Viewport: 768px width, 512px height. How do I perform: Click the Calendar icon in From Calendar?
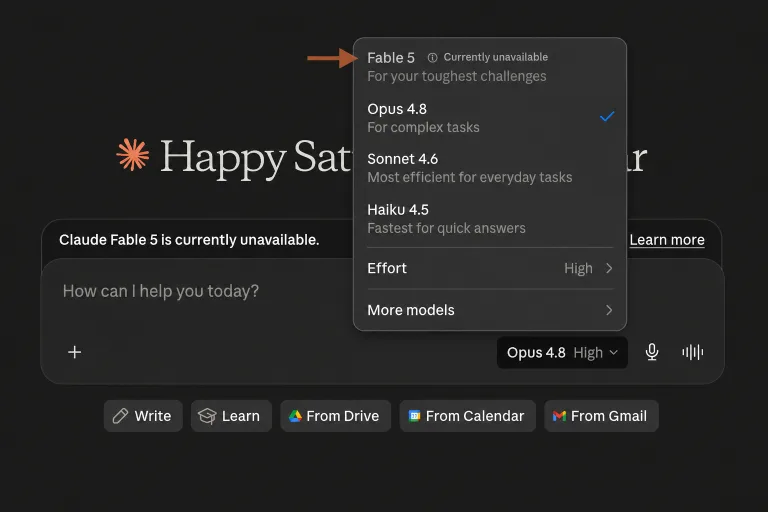(414, 416)
